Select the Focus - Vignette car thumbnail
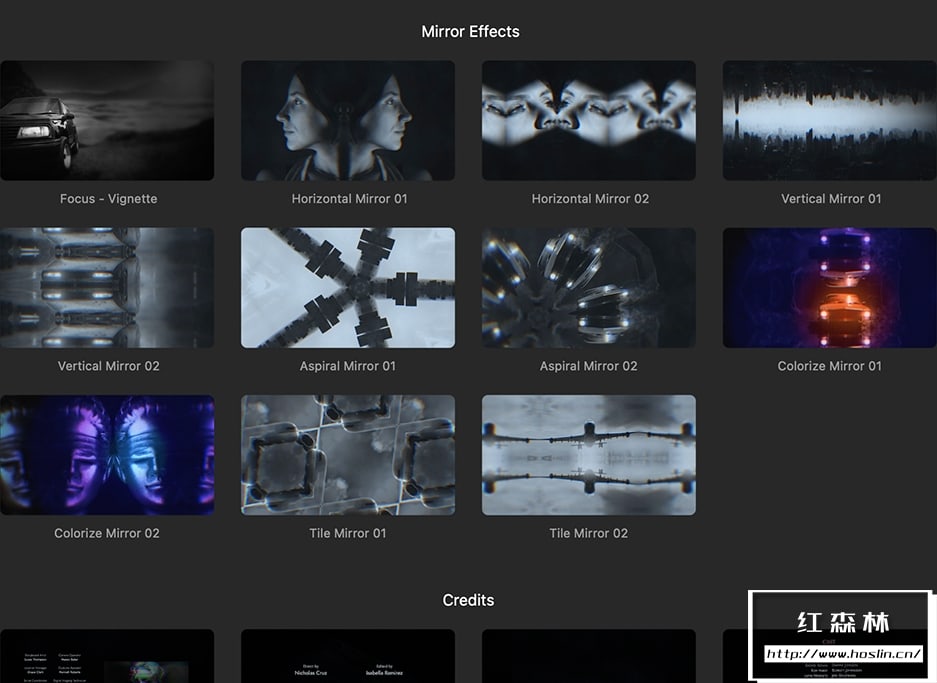Image resolution: width=937 pixels, height=683 pixels. [x=107, y=120]
